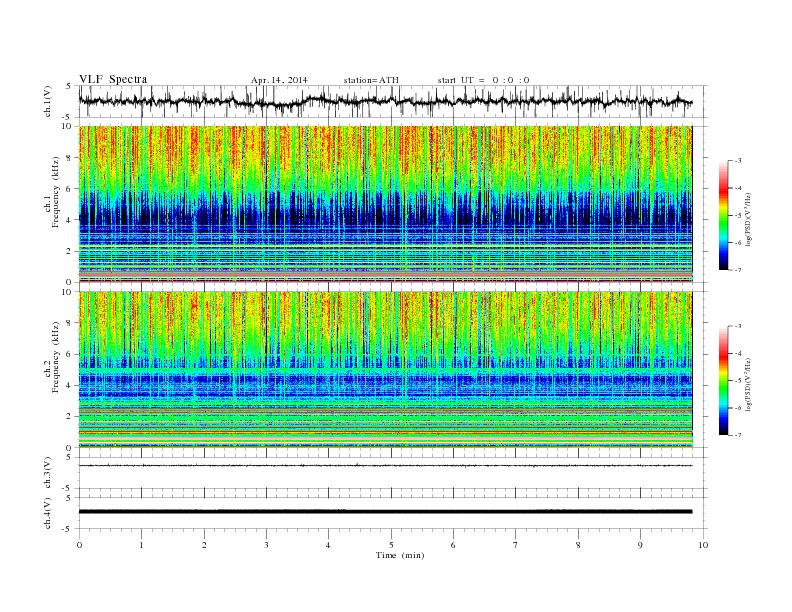Click the 'VLF Spectra' plot title
Viewport: 792px width, 612px height.
coord(113,79)
